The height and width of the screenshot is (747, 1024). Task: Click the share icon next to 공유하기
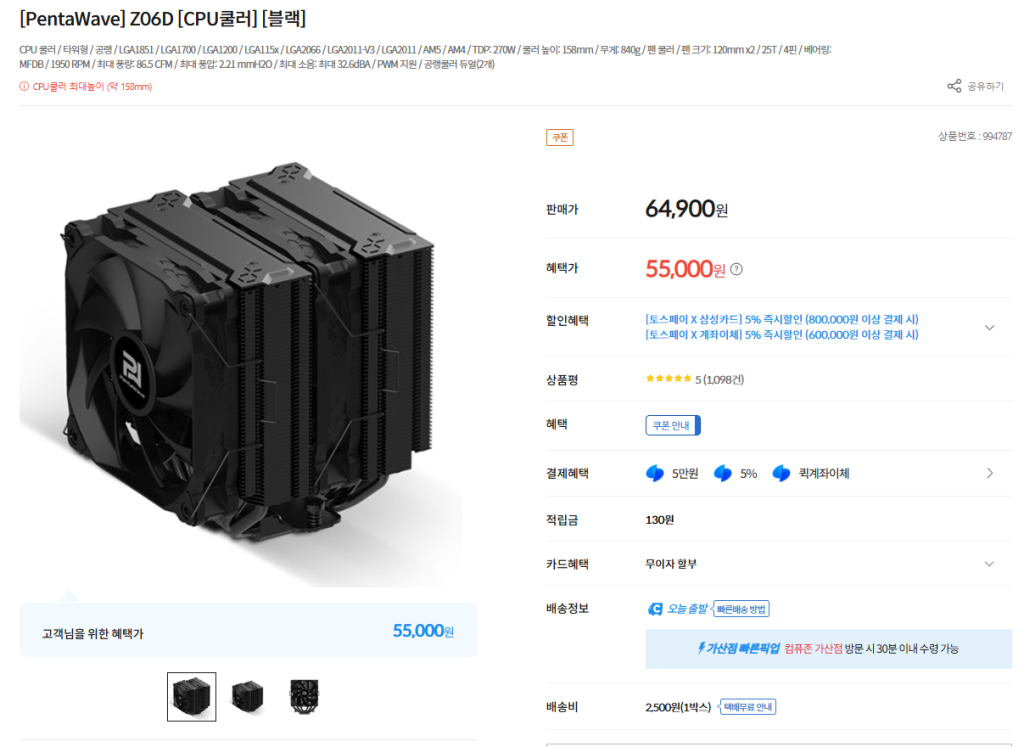[954, 86]
